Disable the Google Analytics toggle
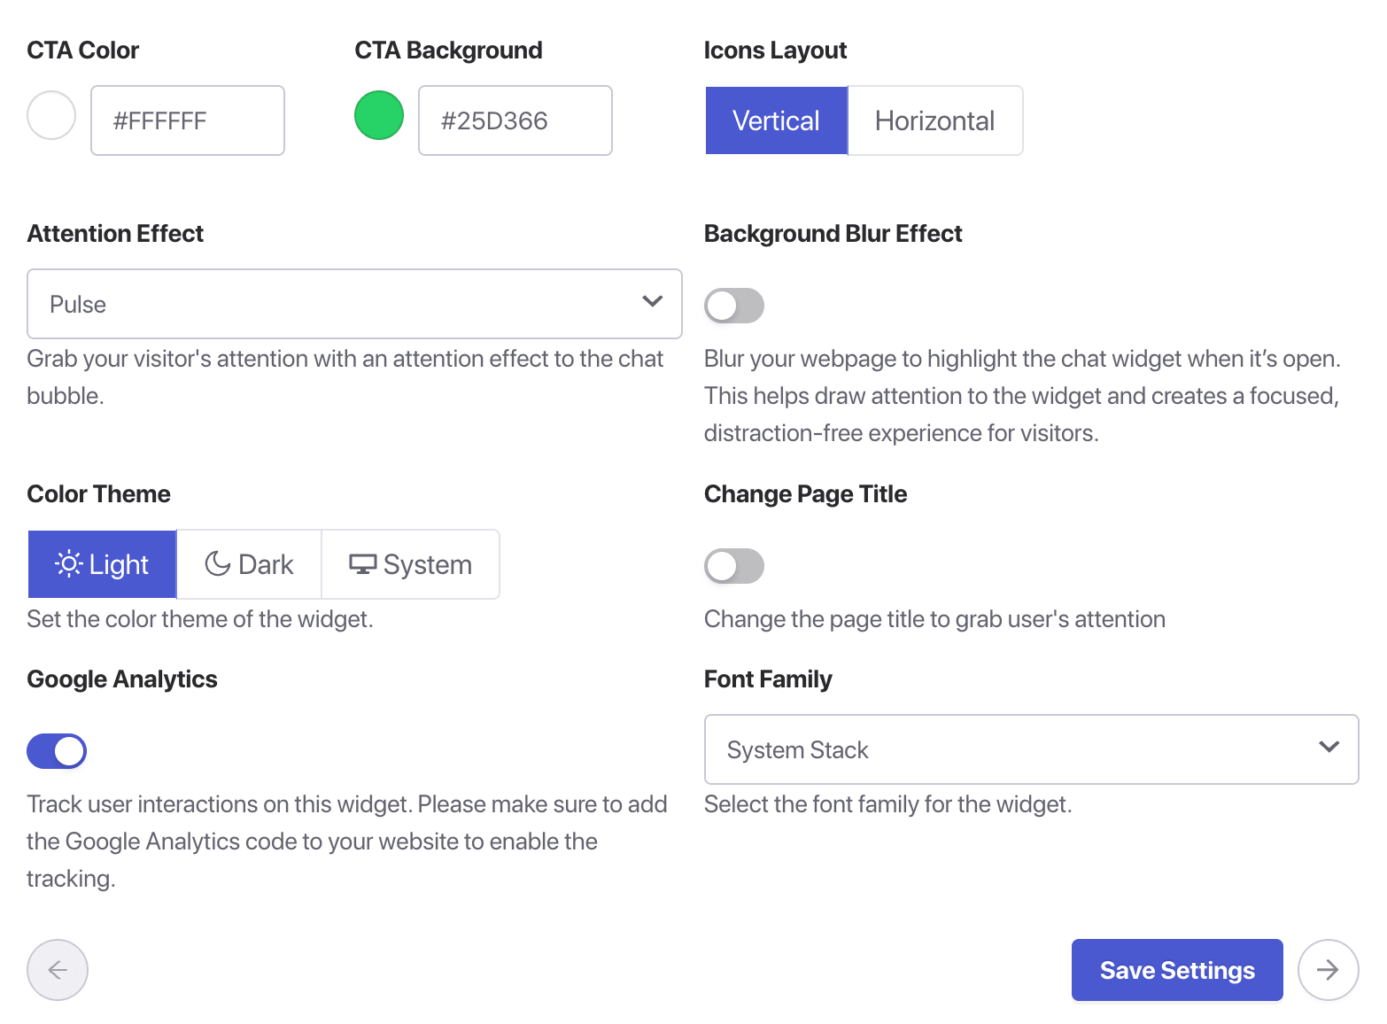This screenshot has width=1387, height=1024. tap(57, 751)
